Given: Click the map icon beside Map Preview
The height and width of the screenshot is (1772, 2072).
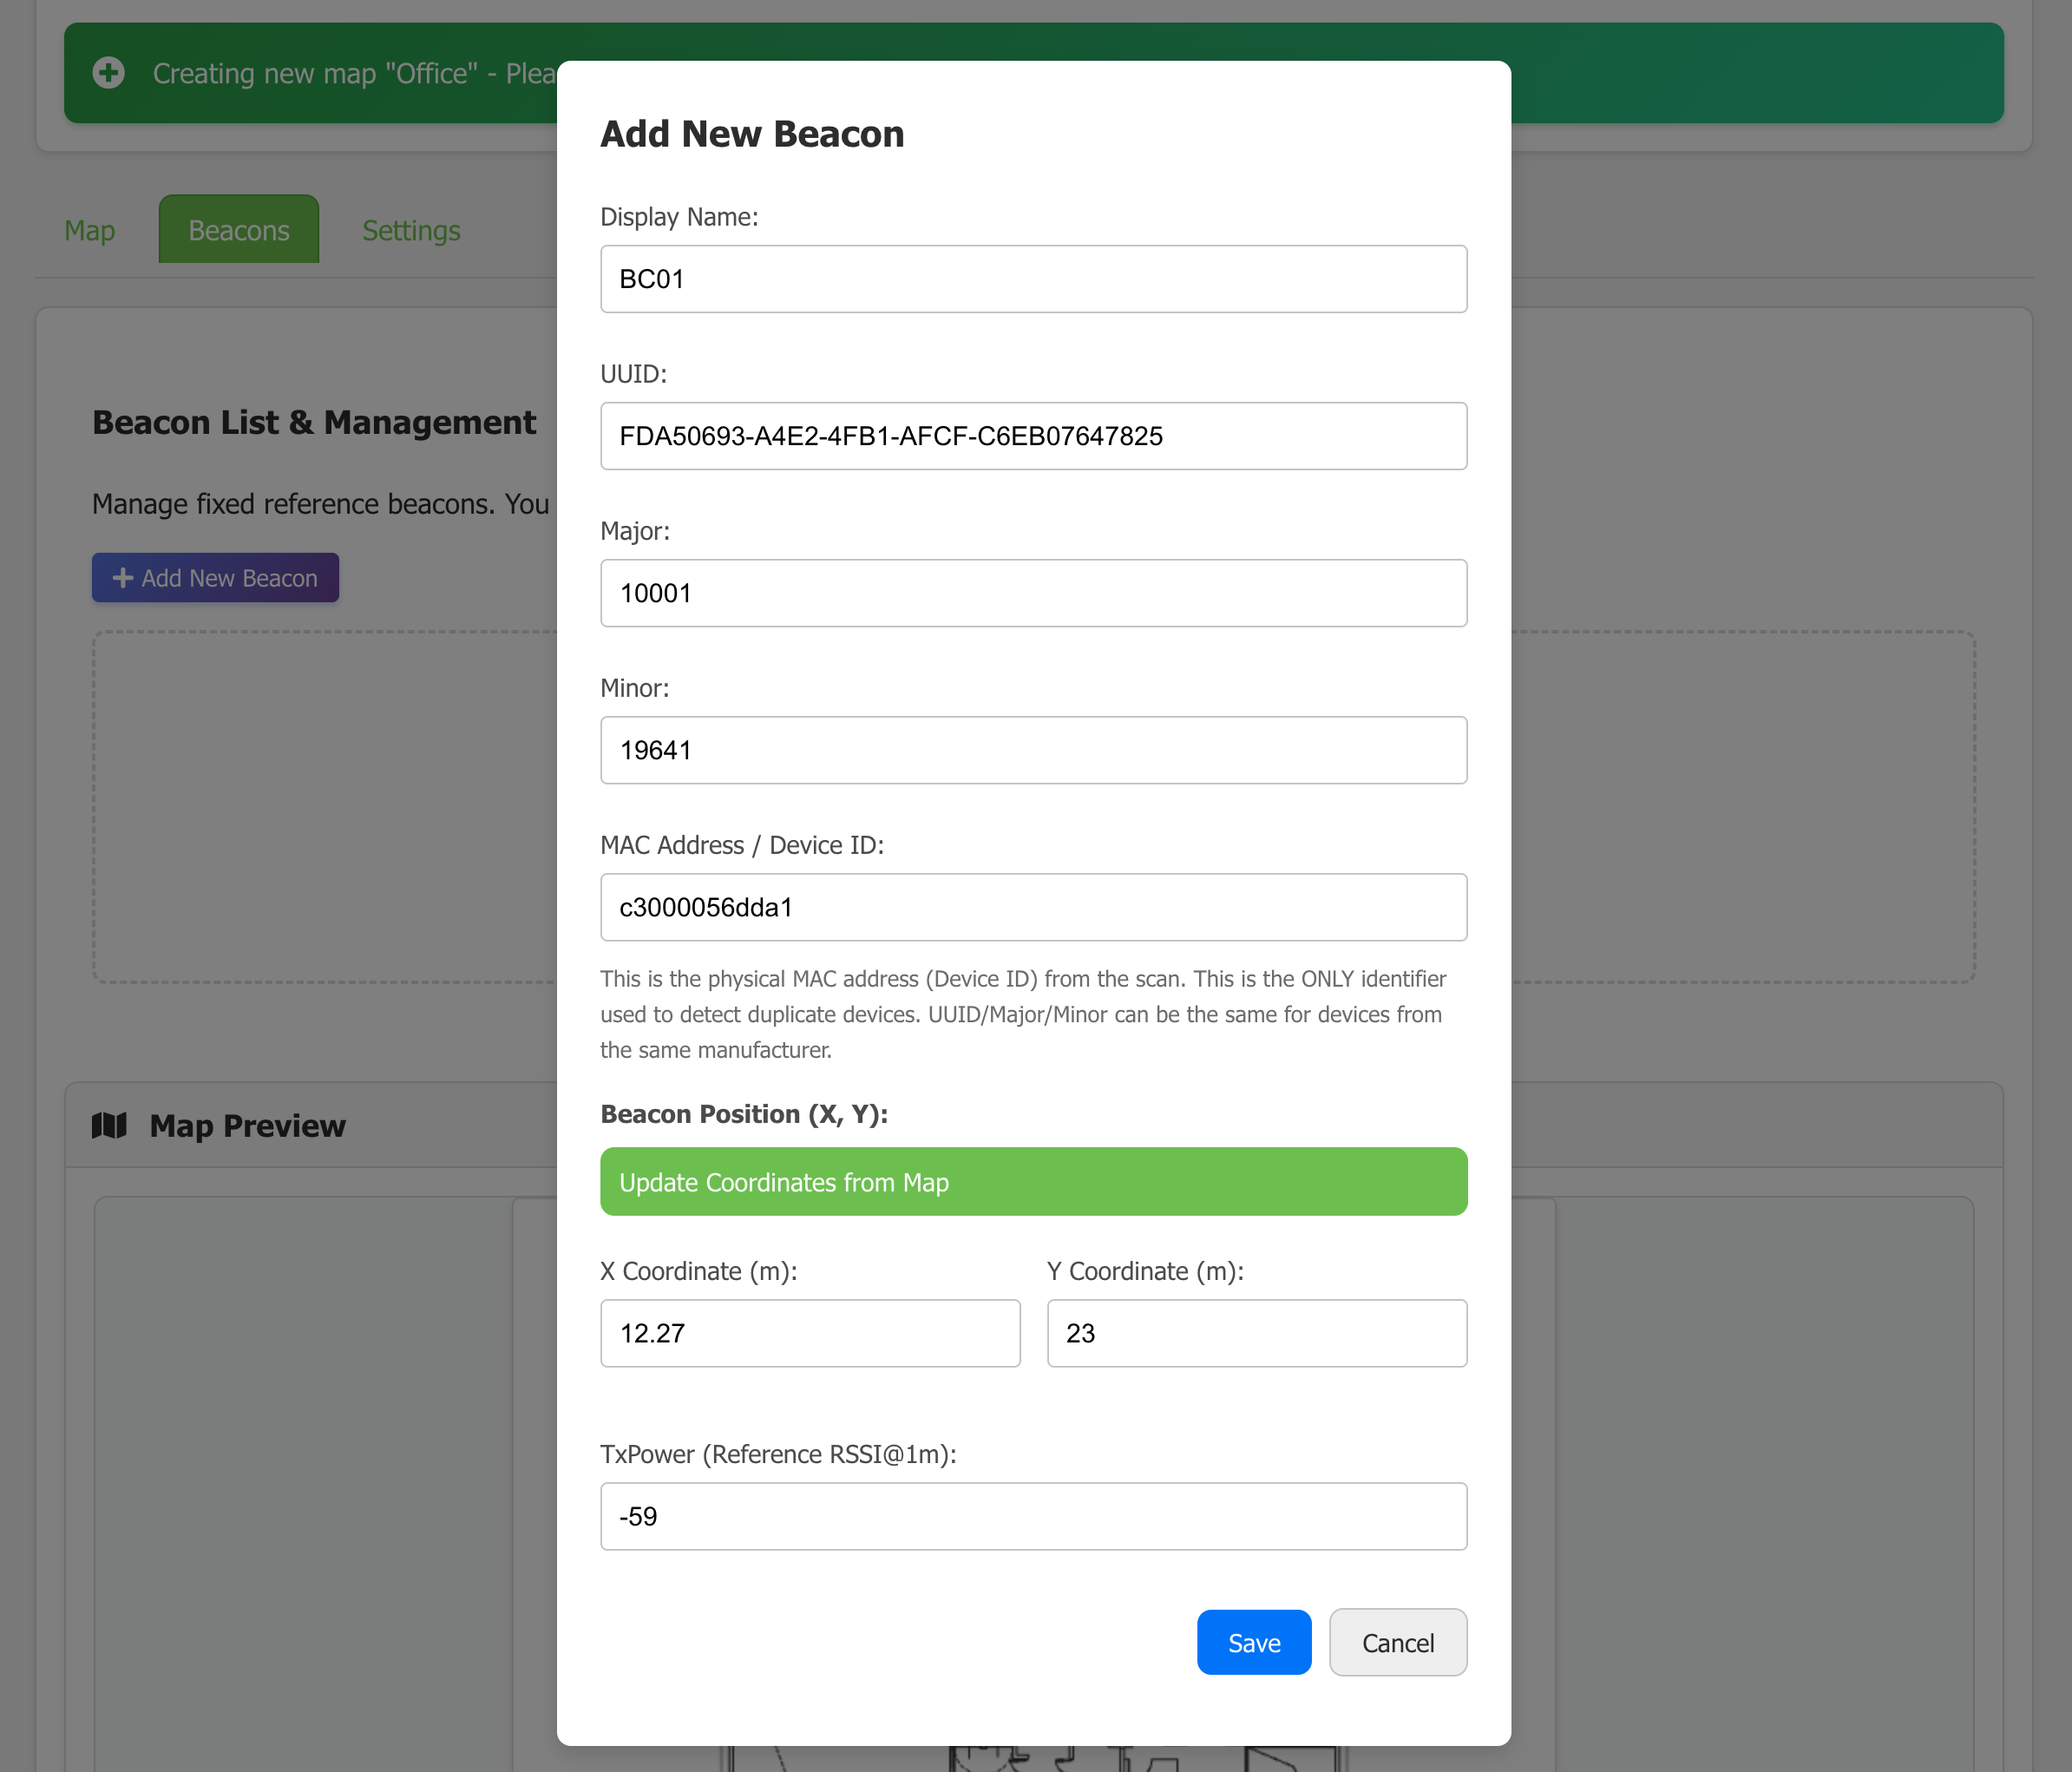Looking at the screenshot, I should pyautogui.click(x=109, y=1126).
